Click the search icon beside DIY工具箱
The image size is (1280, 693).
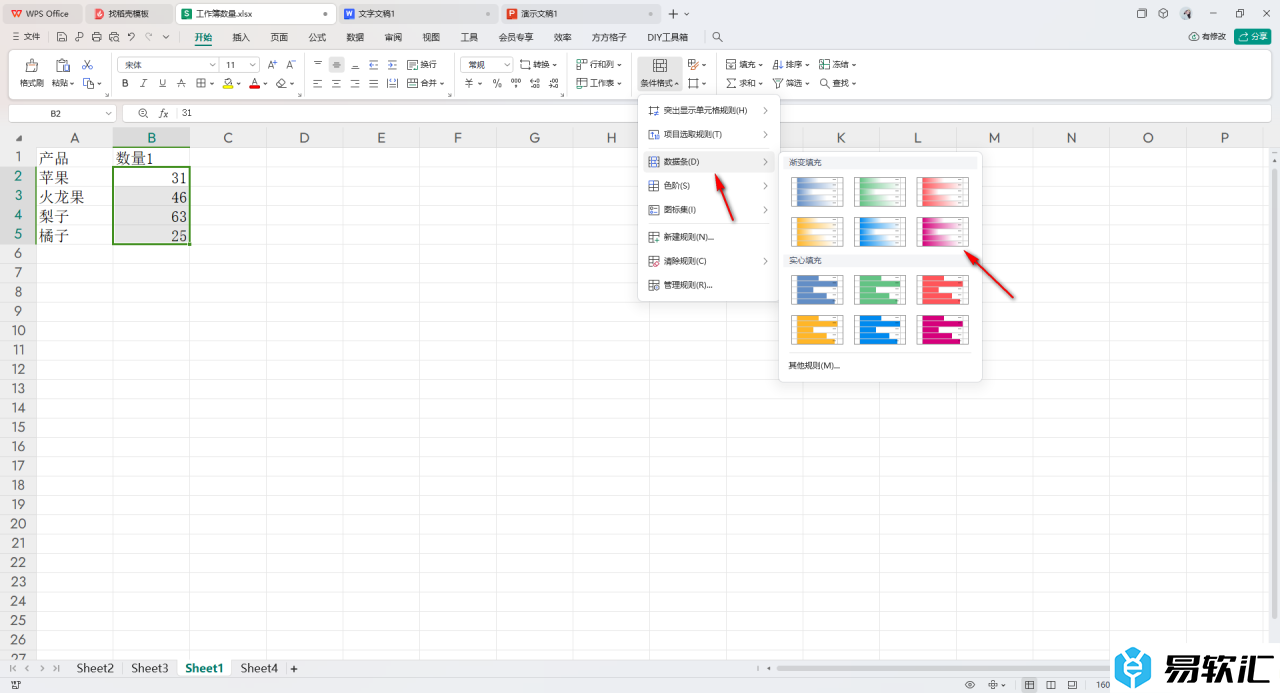pos(717,37)
